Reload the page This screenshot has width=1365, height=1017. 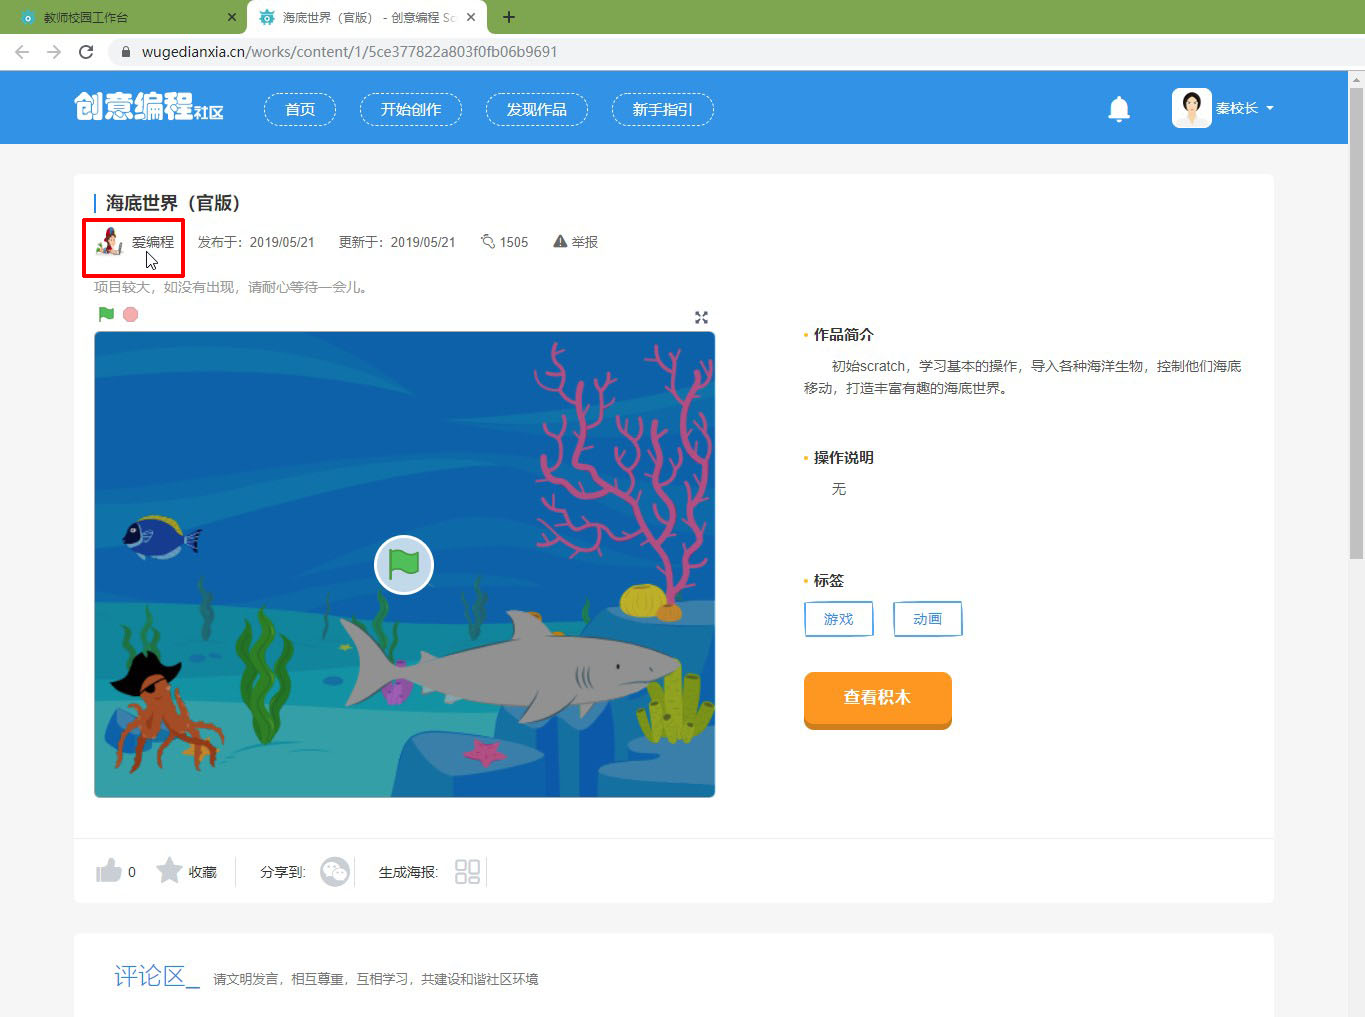[x=86, y=52]
